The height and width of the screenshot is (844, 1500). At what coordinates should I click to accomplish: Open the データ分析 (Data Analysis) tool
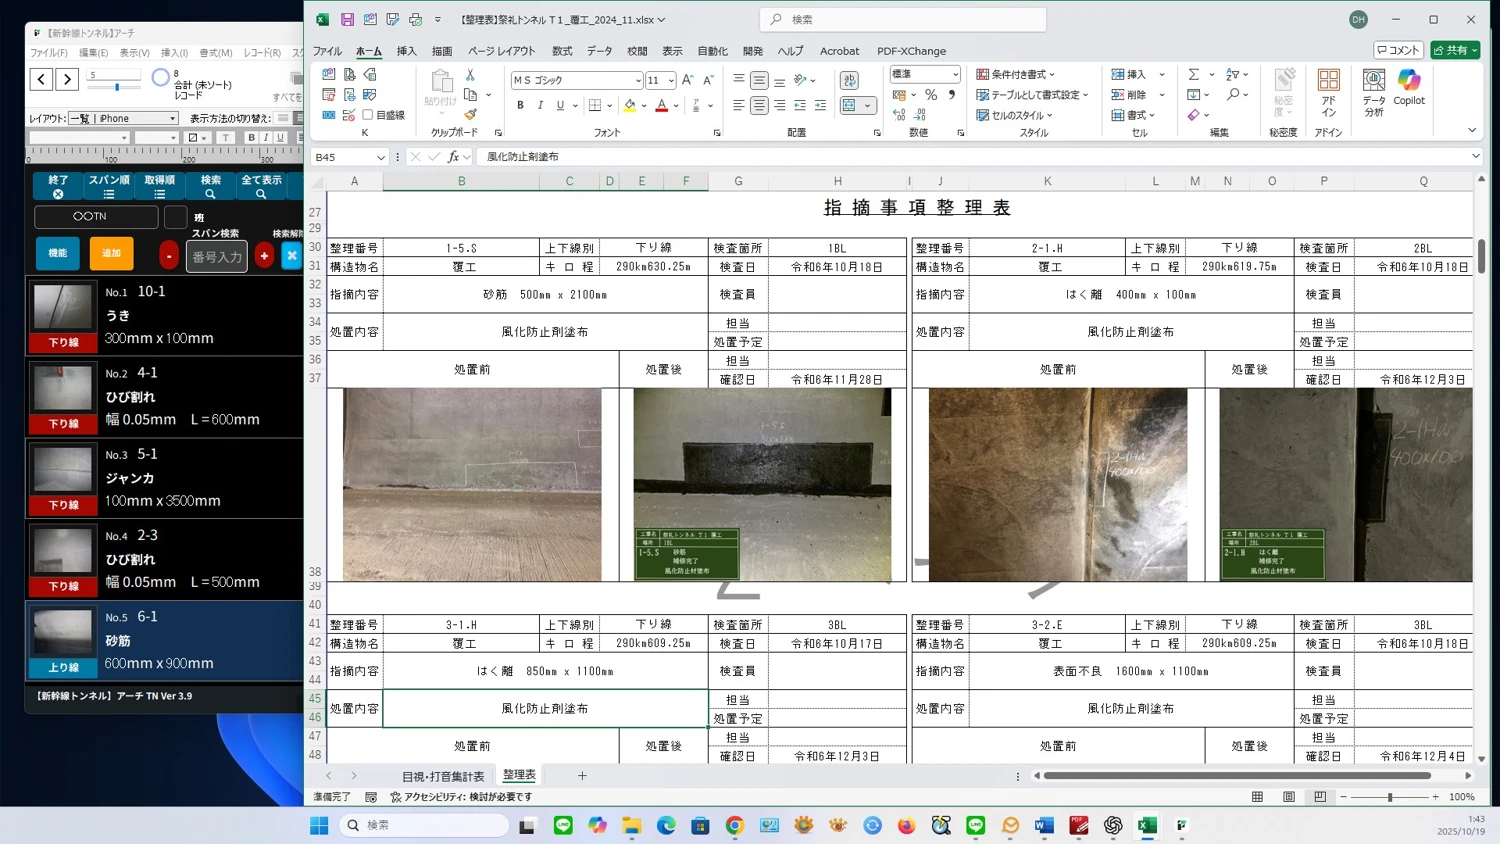[x=1374, y=93]
